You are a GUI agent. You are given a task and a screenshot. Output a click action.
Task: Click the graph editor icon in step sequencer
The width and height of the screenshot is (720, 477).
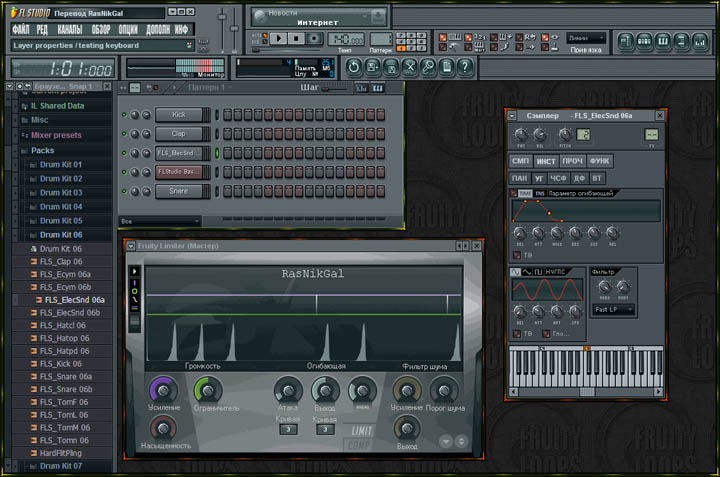pos(361,88)
